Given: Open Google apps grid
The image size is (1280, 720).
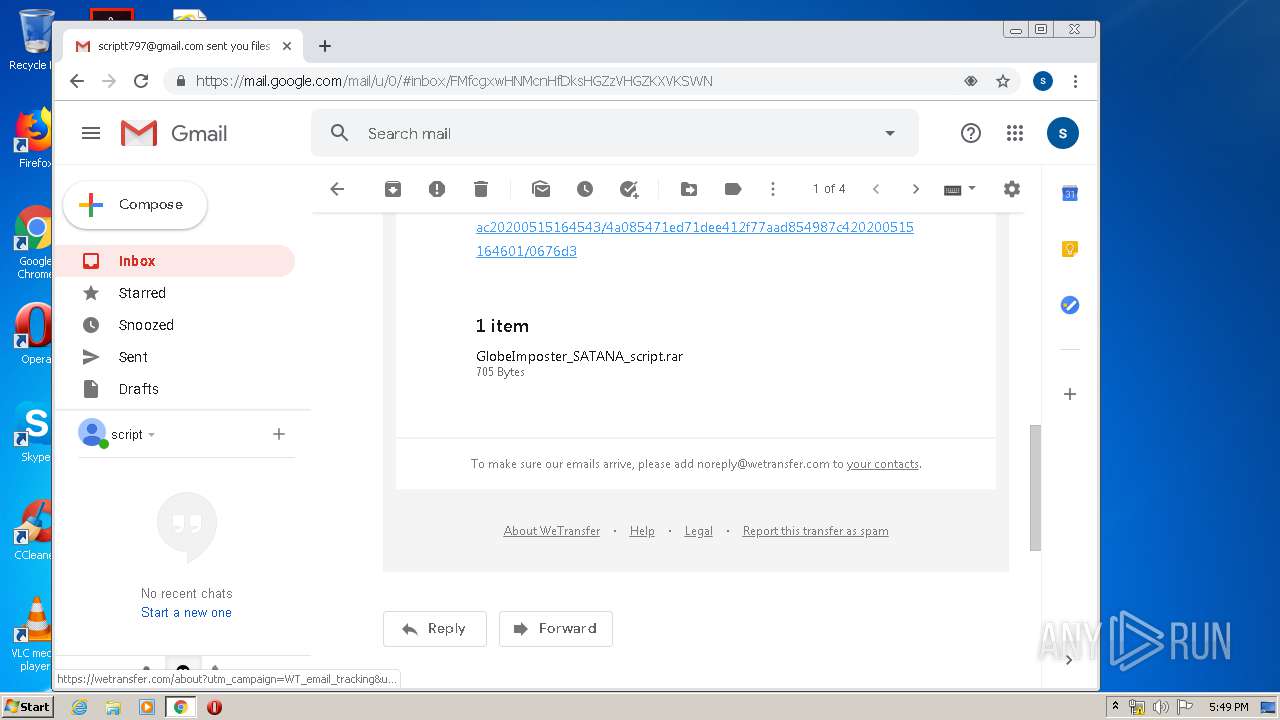Looking at the screenshot, I should 1015,133.
